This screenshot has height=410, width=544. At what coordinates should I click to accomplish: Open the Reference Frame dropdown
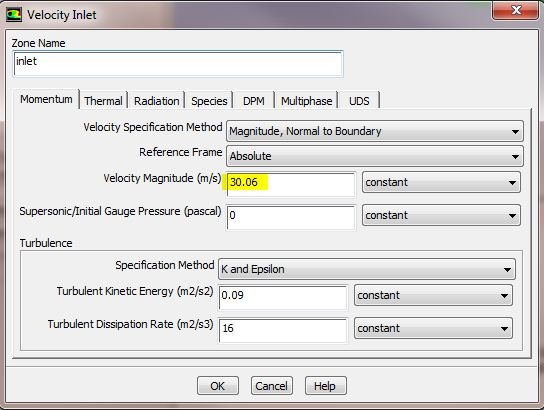pos(375,156)
